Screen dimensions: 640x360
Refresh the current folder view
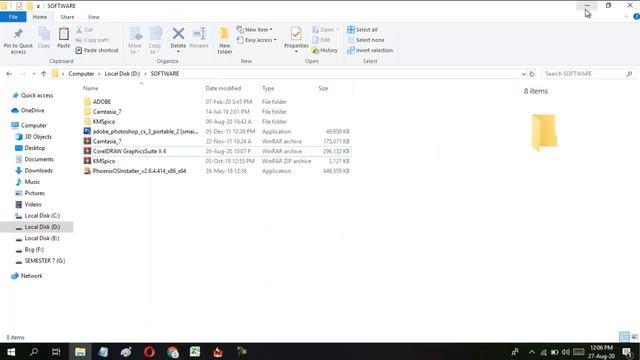pyautogui.click(x=531, y=74)
